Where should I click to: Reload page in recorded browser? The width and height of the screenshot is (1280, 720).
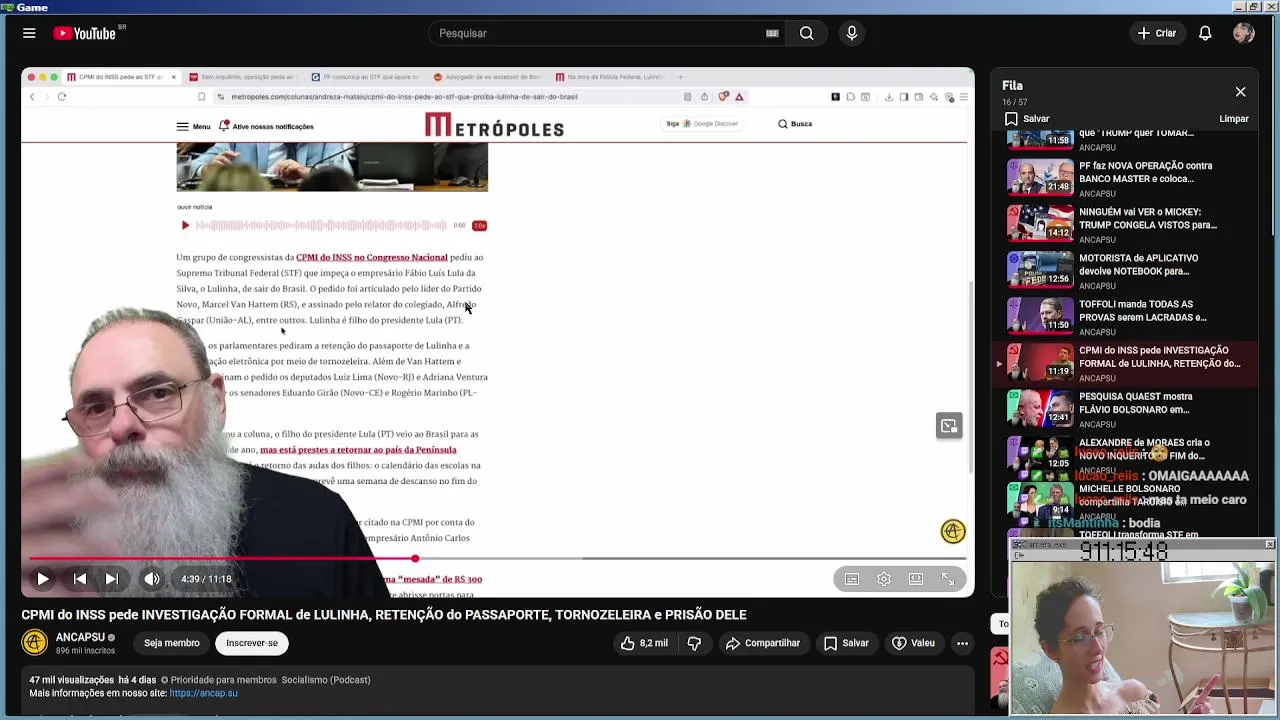point(62,97)
